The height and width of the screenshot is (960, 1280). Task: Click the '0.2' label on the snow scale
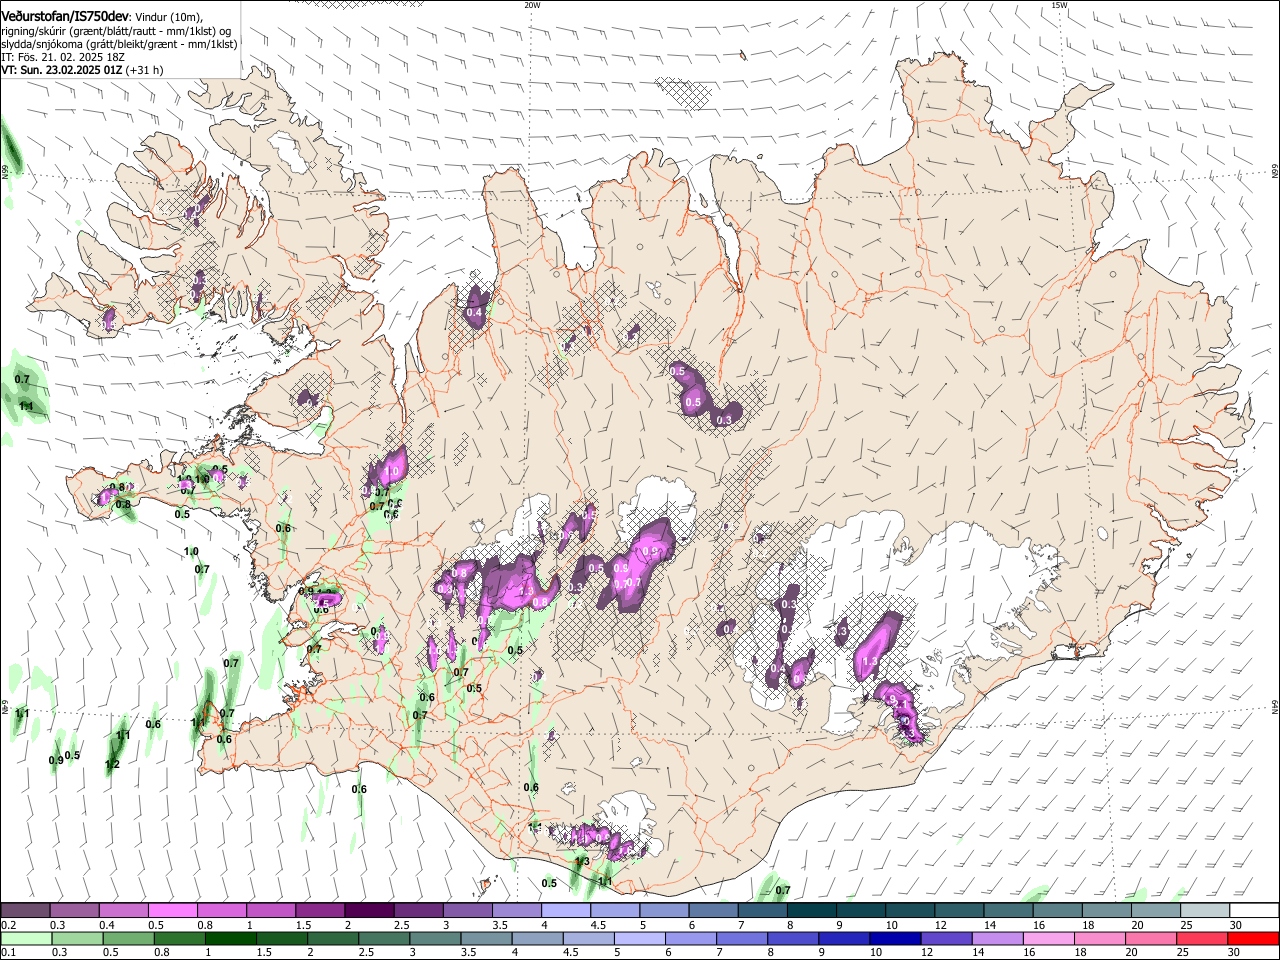click(x=8, y=925)
